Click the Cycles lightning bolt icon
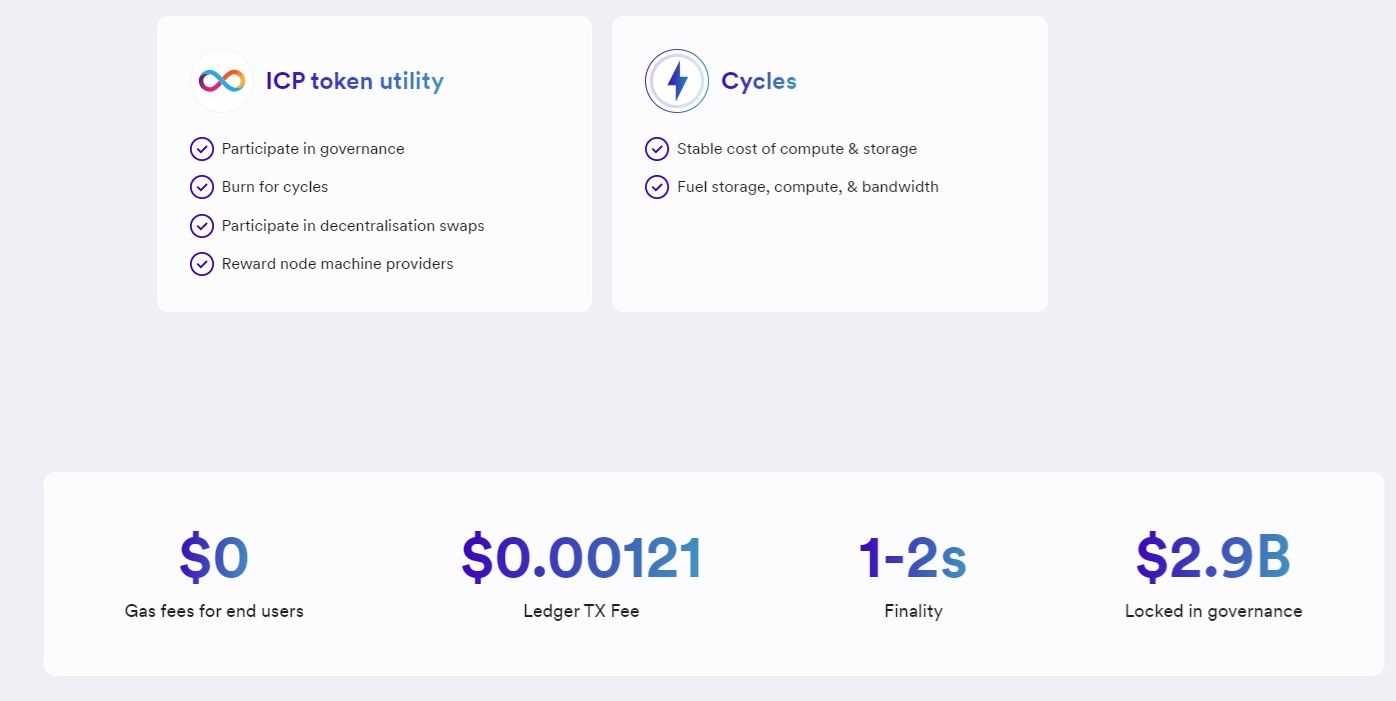Screen dimensions: 1396x701 pos(677,81)
